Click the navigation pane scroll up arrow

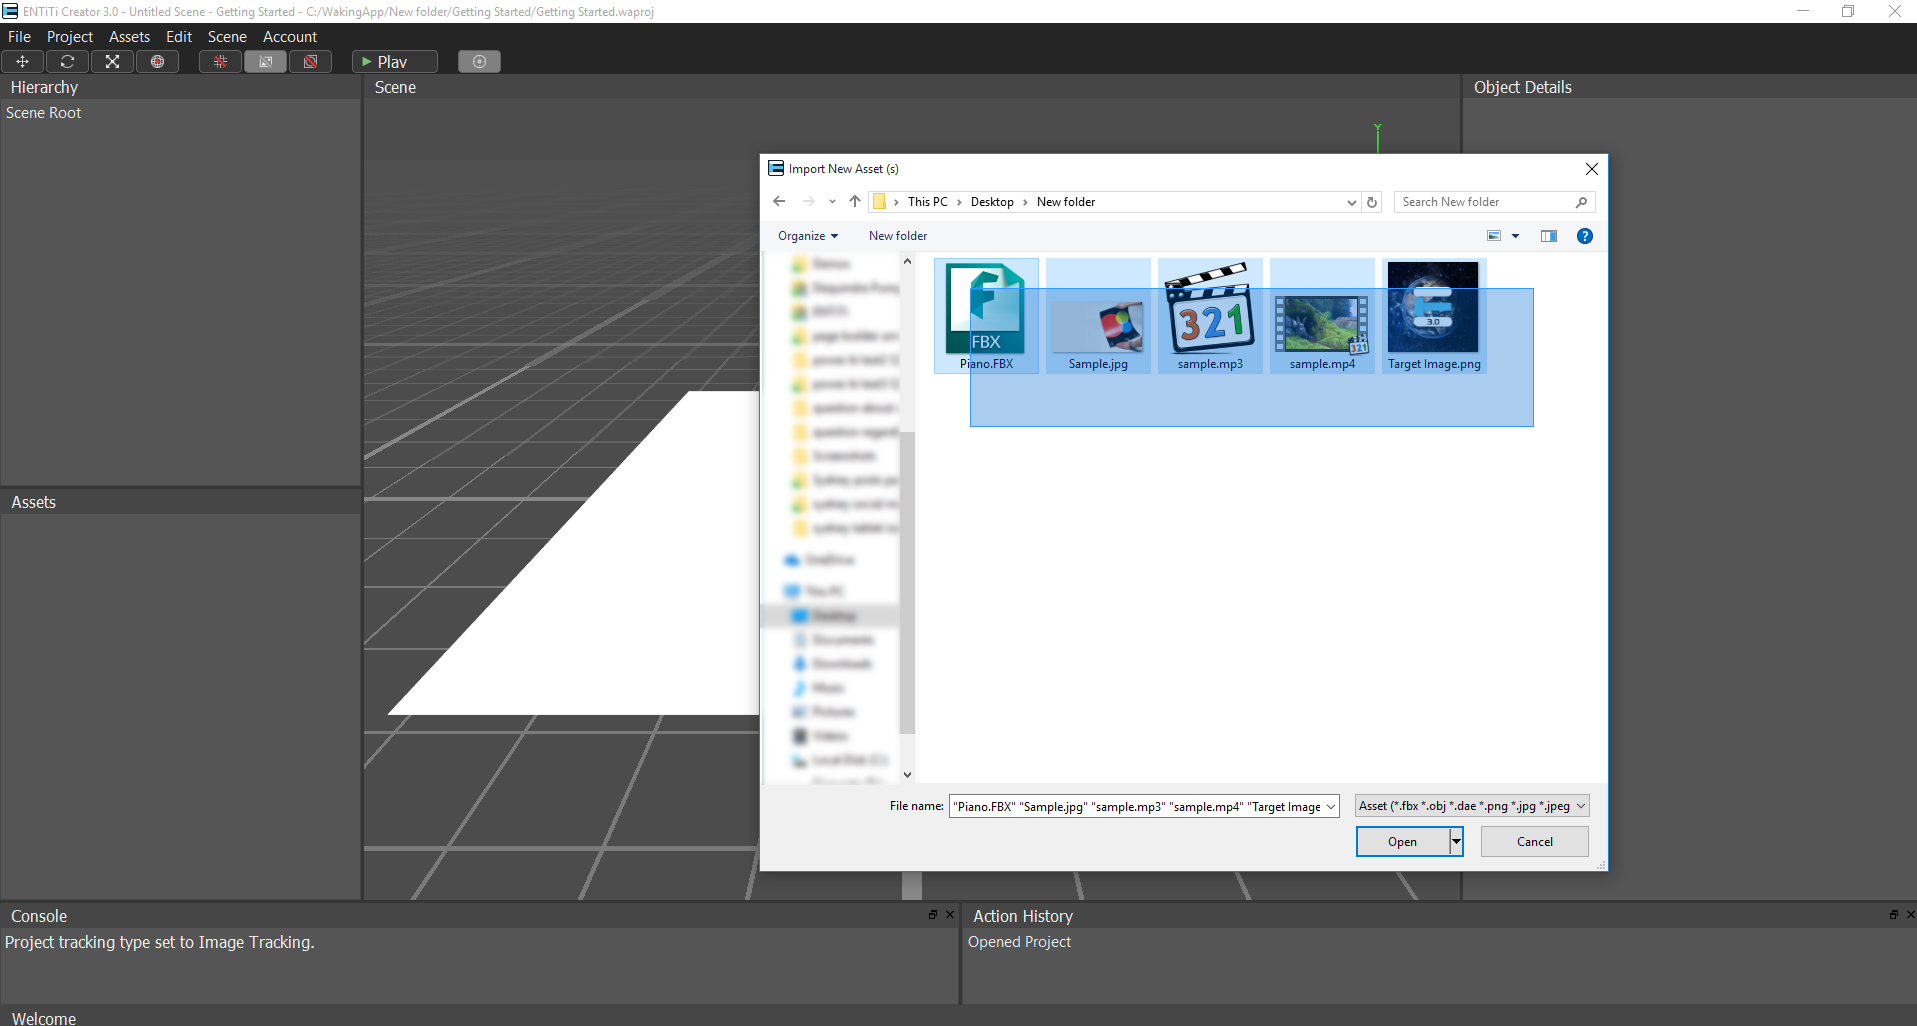[x=907, y=262]
